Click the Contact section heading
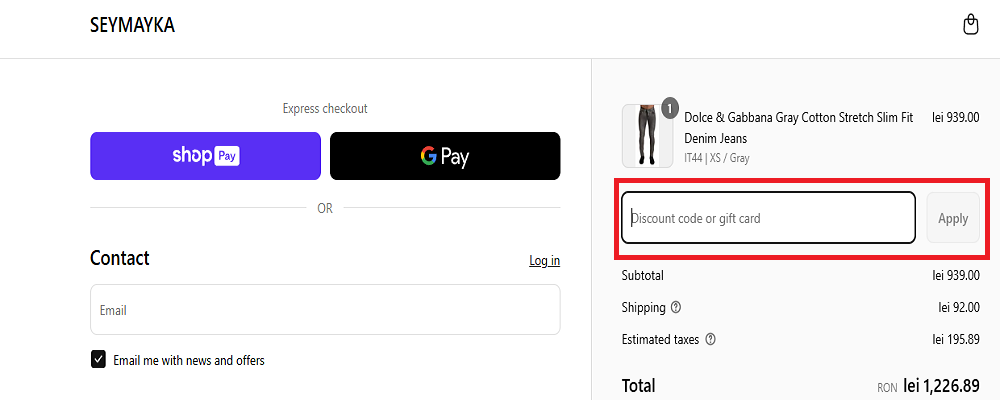 click(x=119, y=258)
